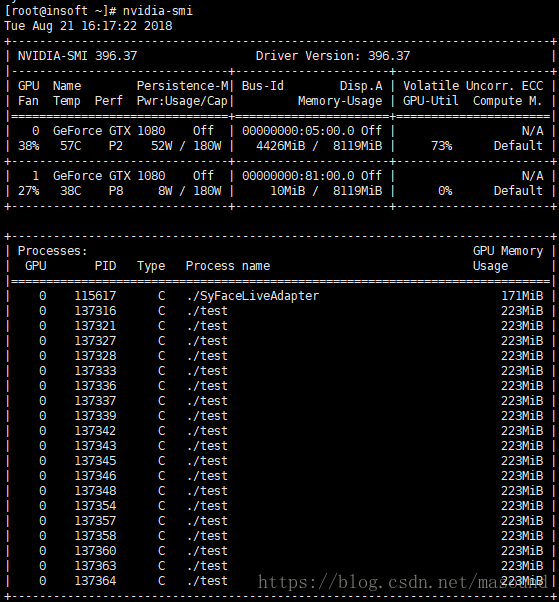Click PID 137354

pos(95,506)
